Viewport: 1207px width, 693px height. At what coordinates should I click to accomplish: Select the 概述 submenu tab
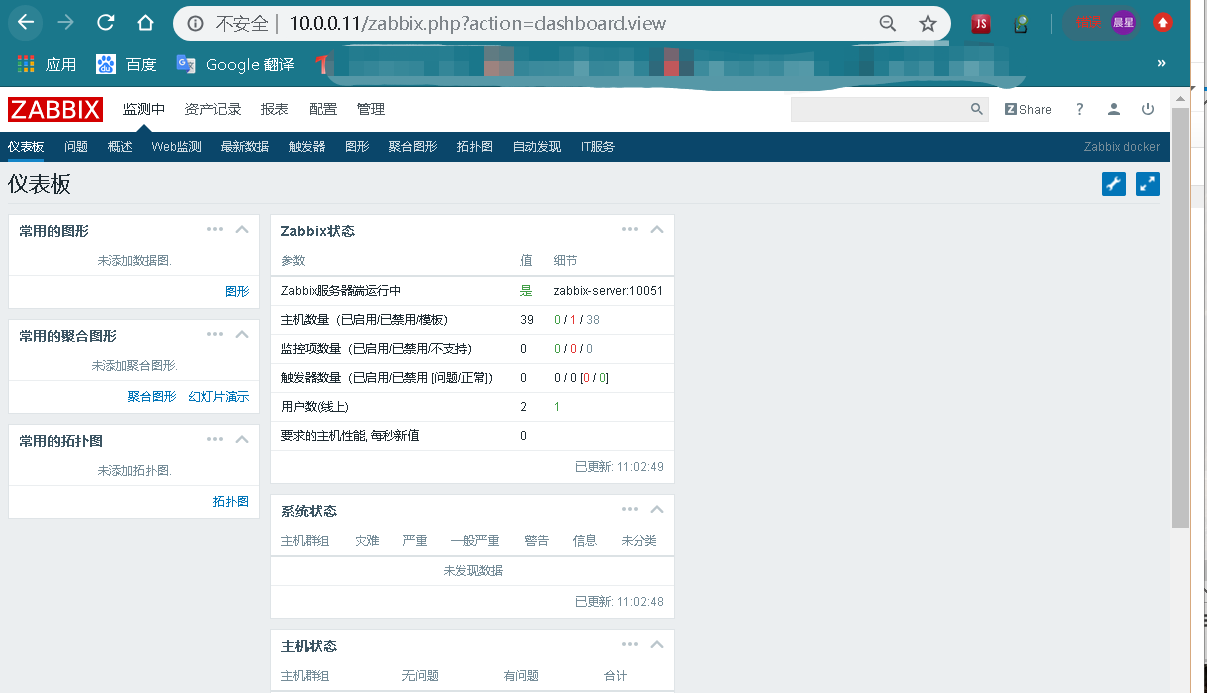click(120, 147)
